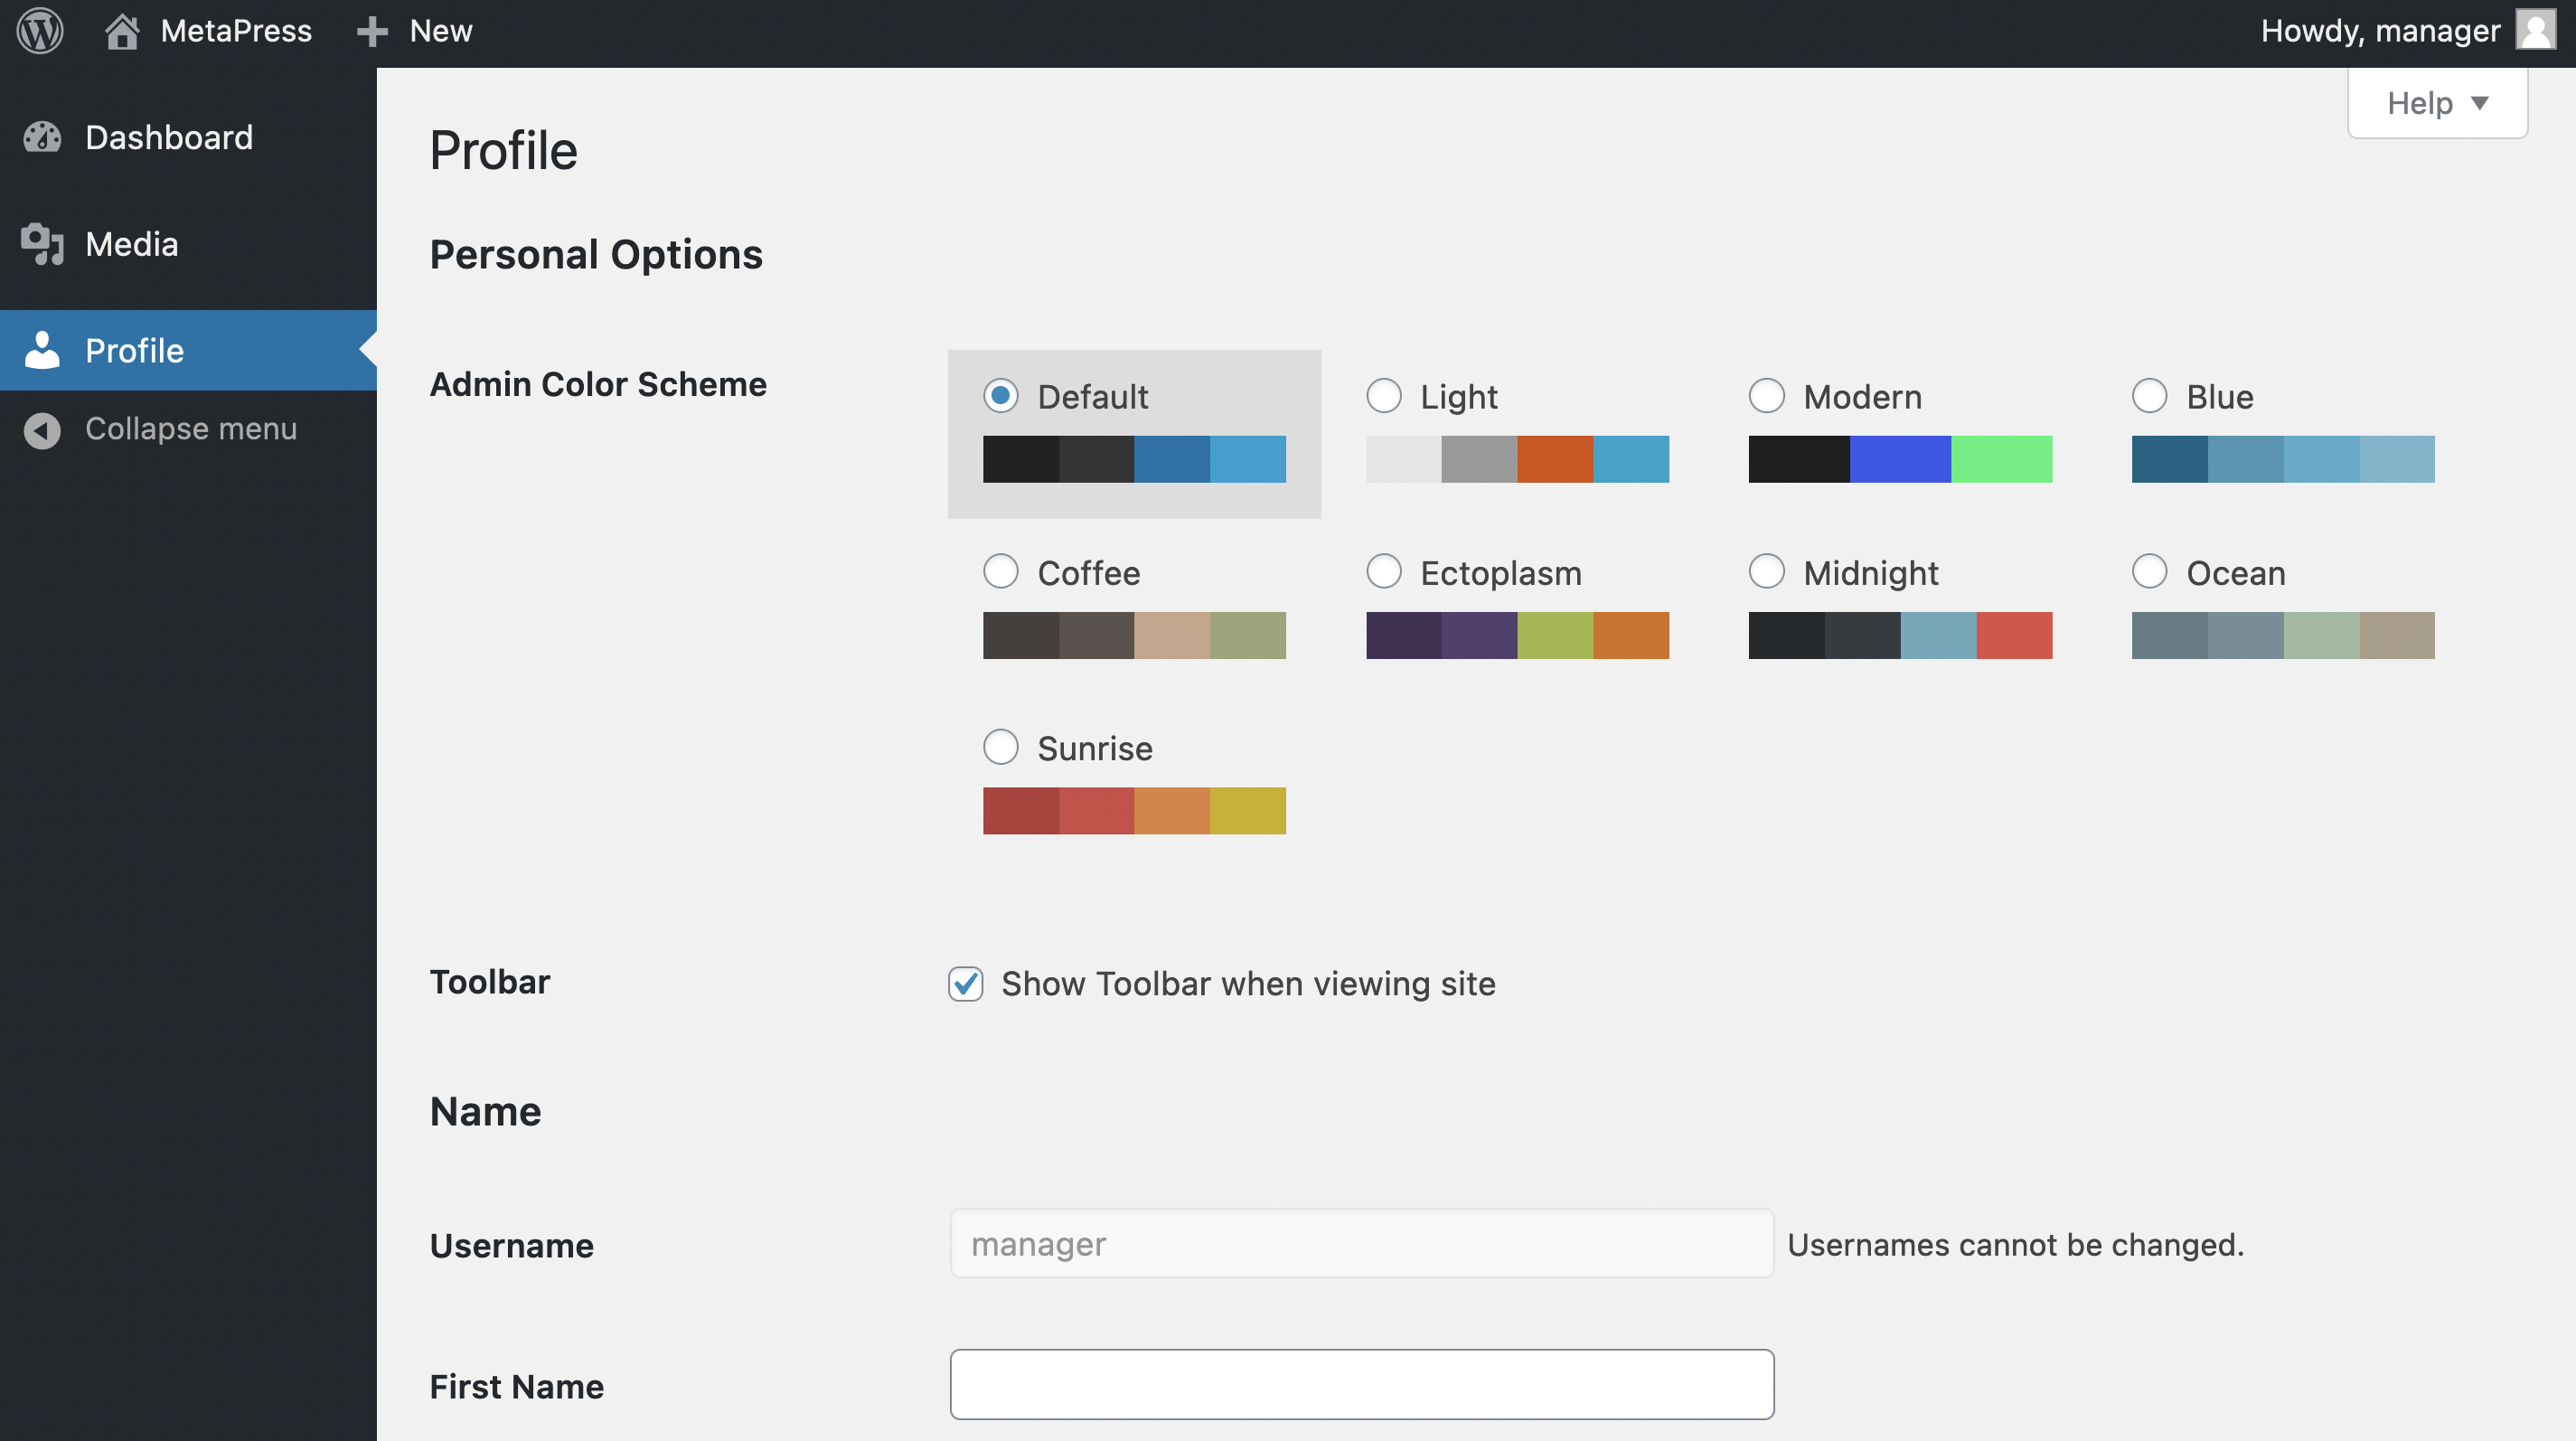Click the WordPress logo icon
Screen dimensions: 2576x1441
40,31
